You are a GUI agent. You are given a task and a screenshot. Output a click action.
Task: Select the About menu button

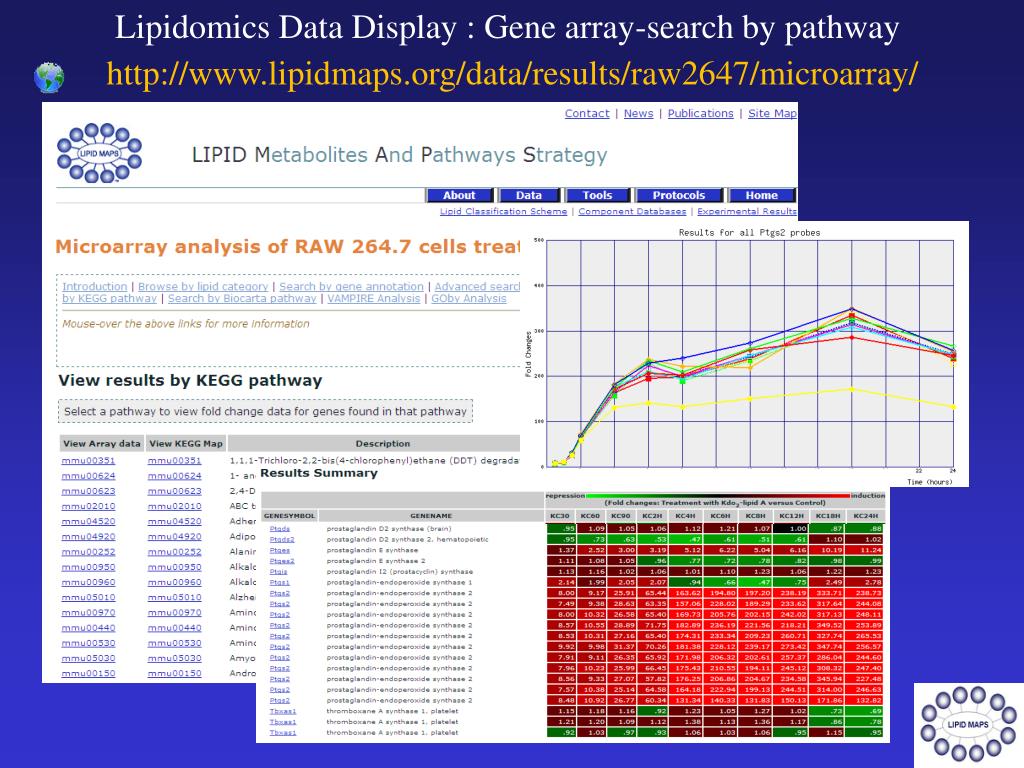coord(459,195)
